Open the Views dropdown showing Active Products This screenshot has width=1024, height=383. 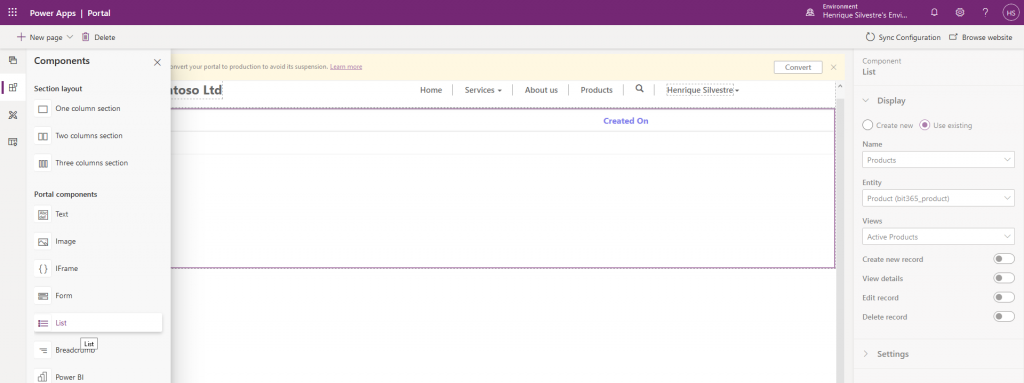coord(938,237)
